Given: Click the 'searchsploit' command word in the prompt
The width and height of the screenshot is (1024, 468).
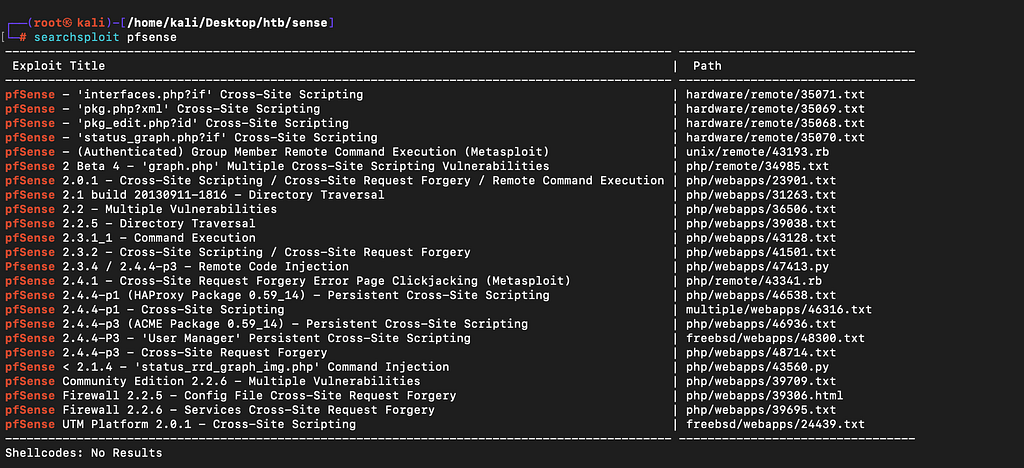Looking at the screenshot, I should [x=77, y=37].
